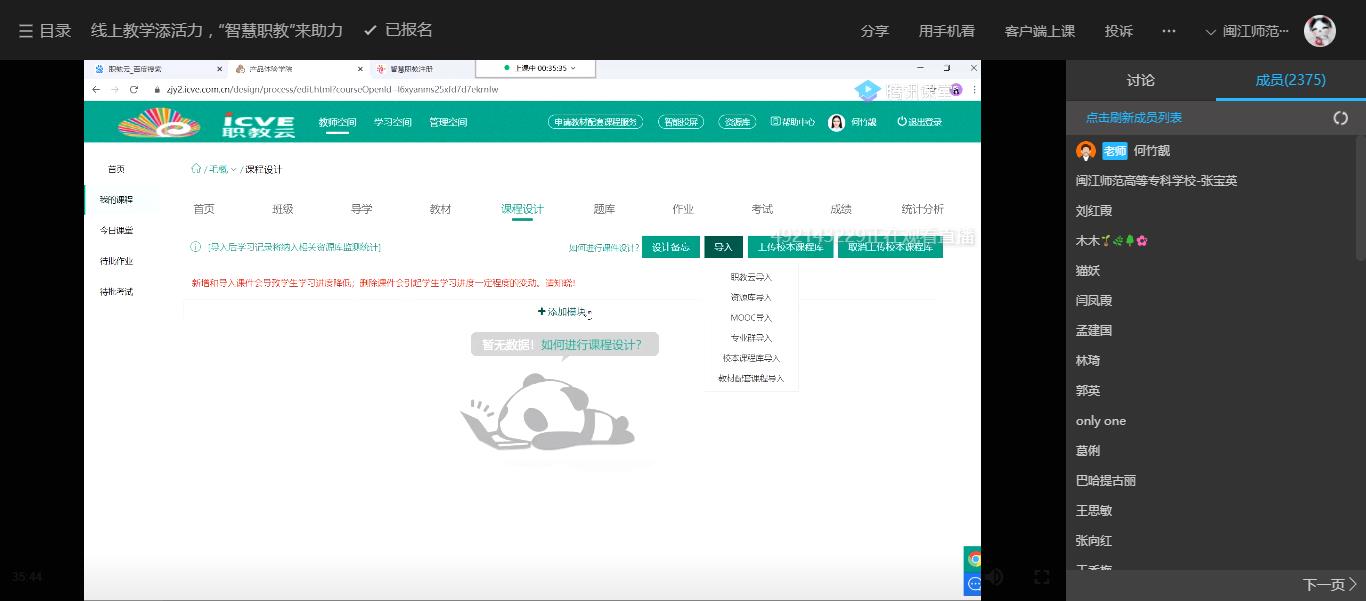
Task: Click the teacher 何竹靓 avatar icon
Action: tap(1086, 151)
